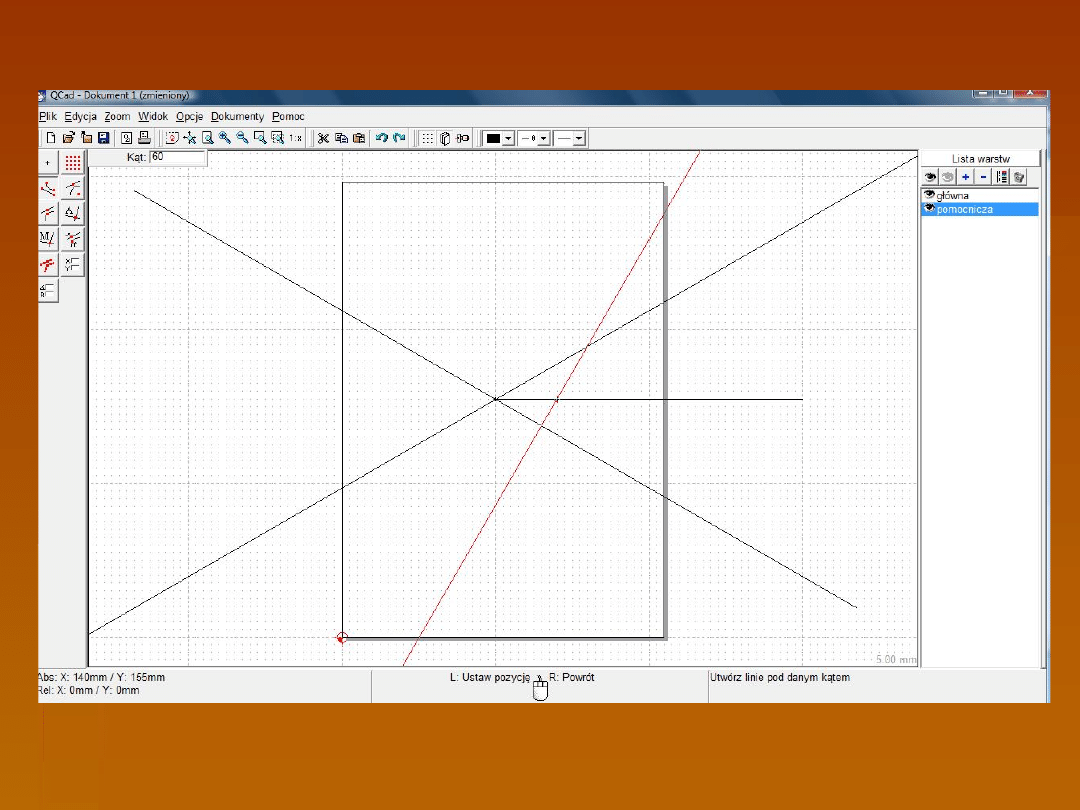The width and height of the screenshot is (1080, 810).
Task: Click the blue plus add layer icon
Action: pyautogui.click(x=966, y=177)
